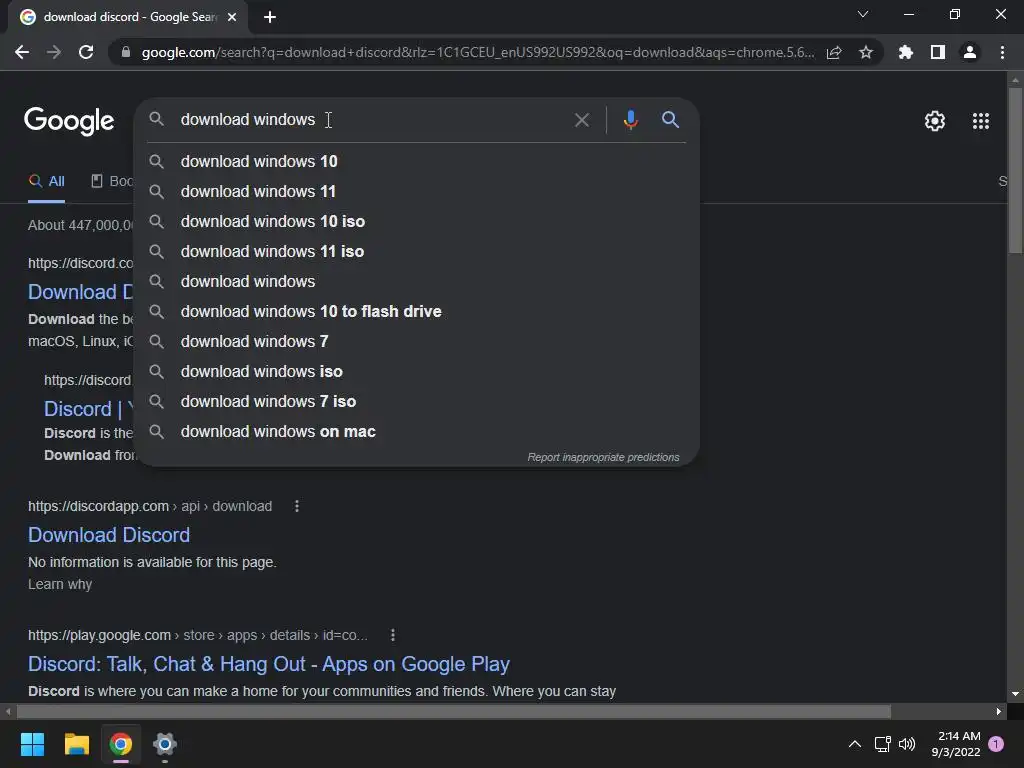Open the tab search dropdown arrow
Image resolution: width=1024 pixels, height=768 pixels.
pyautogui.click(x=863, y=14)
